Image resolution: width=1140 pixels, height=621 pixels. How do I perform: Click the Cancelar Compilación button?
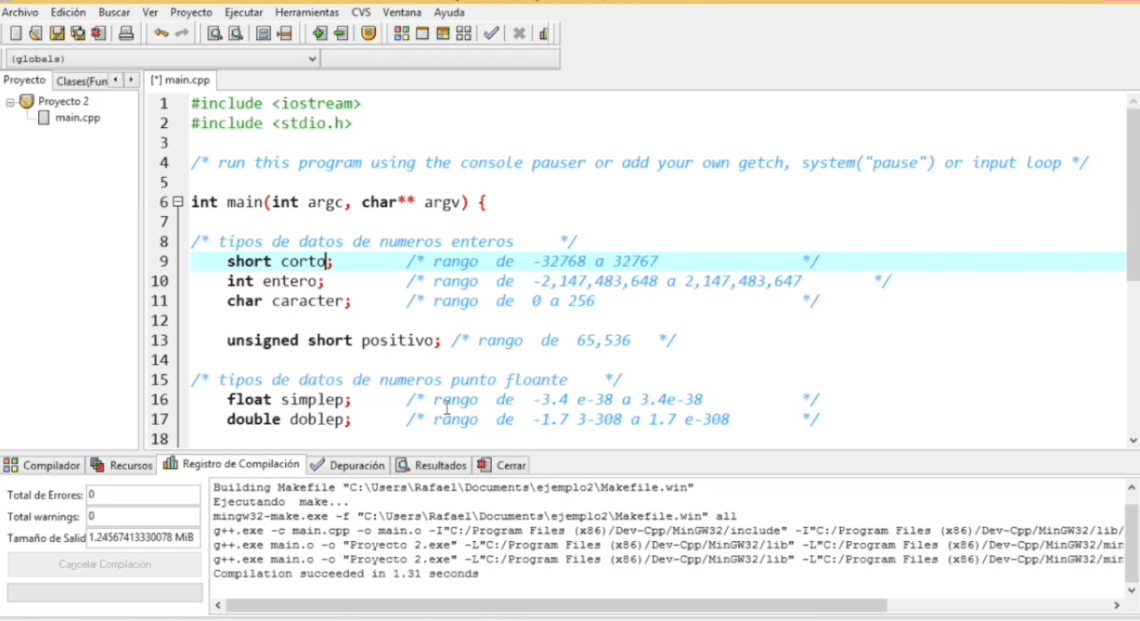[103, 565]
